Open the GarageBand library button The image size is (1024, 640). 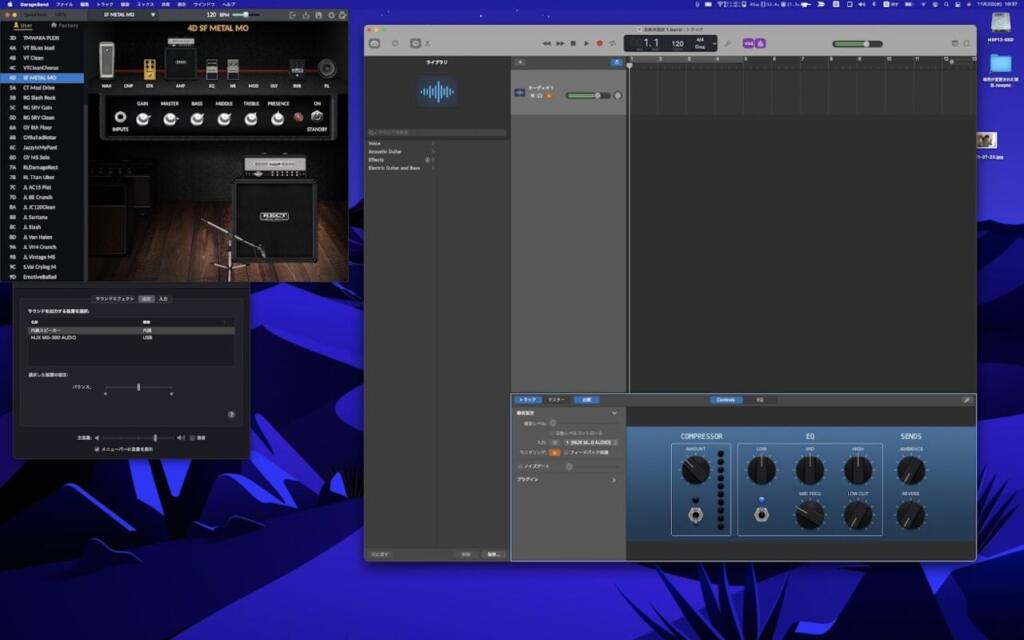tap(374, 44)
